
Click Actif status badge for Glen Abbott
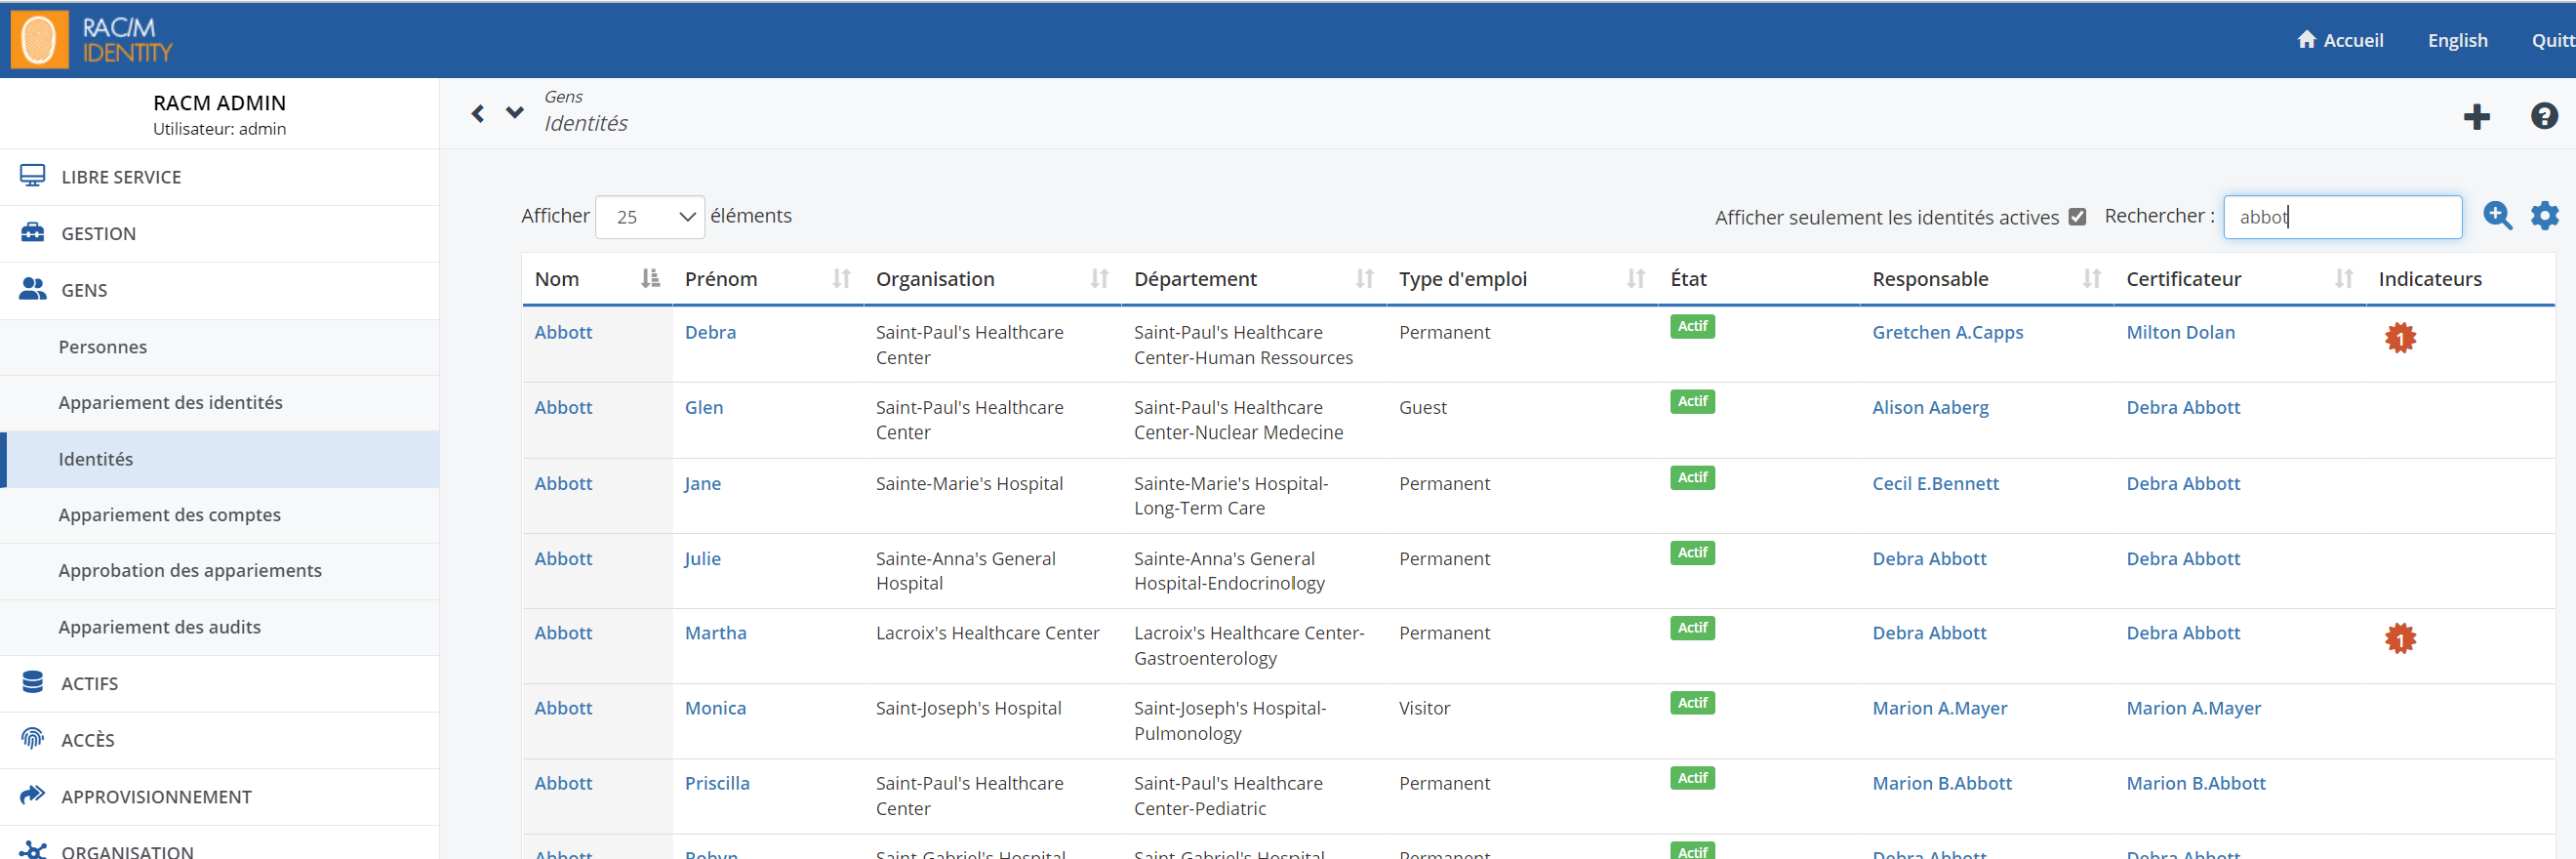tap(1692, 401)
